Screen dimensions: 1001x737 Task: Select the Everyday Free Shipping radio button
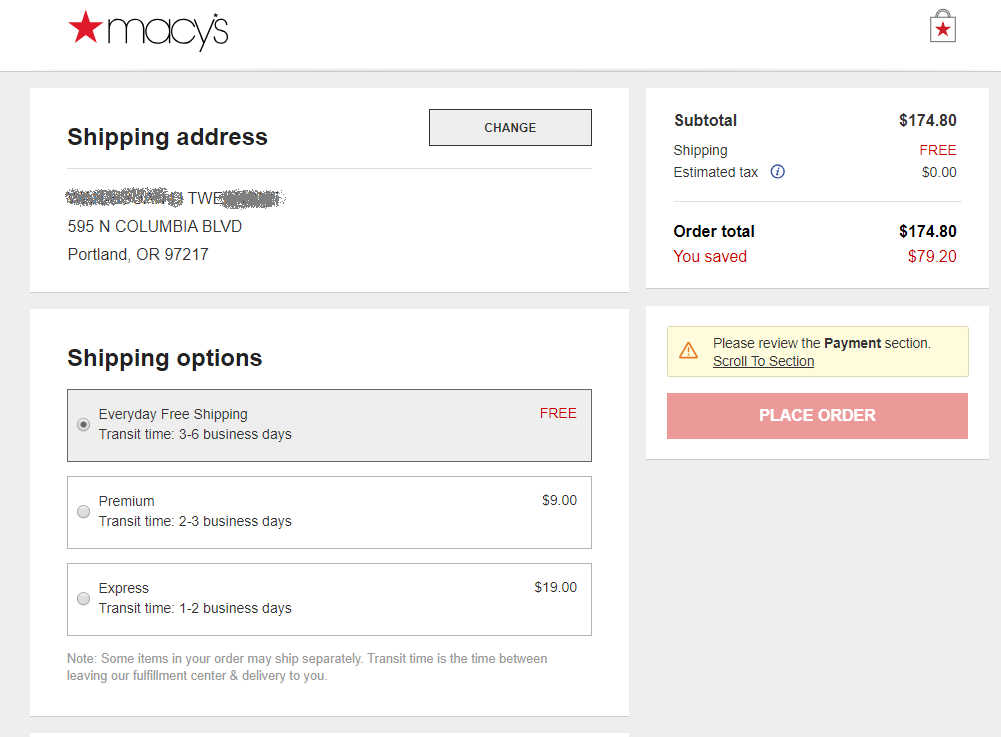(84, 424)
